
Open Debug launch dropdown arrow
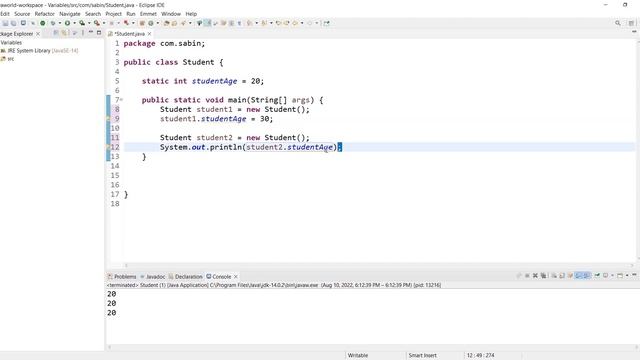[x=60, y=23]
